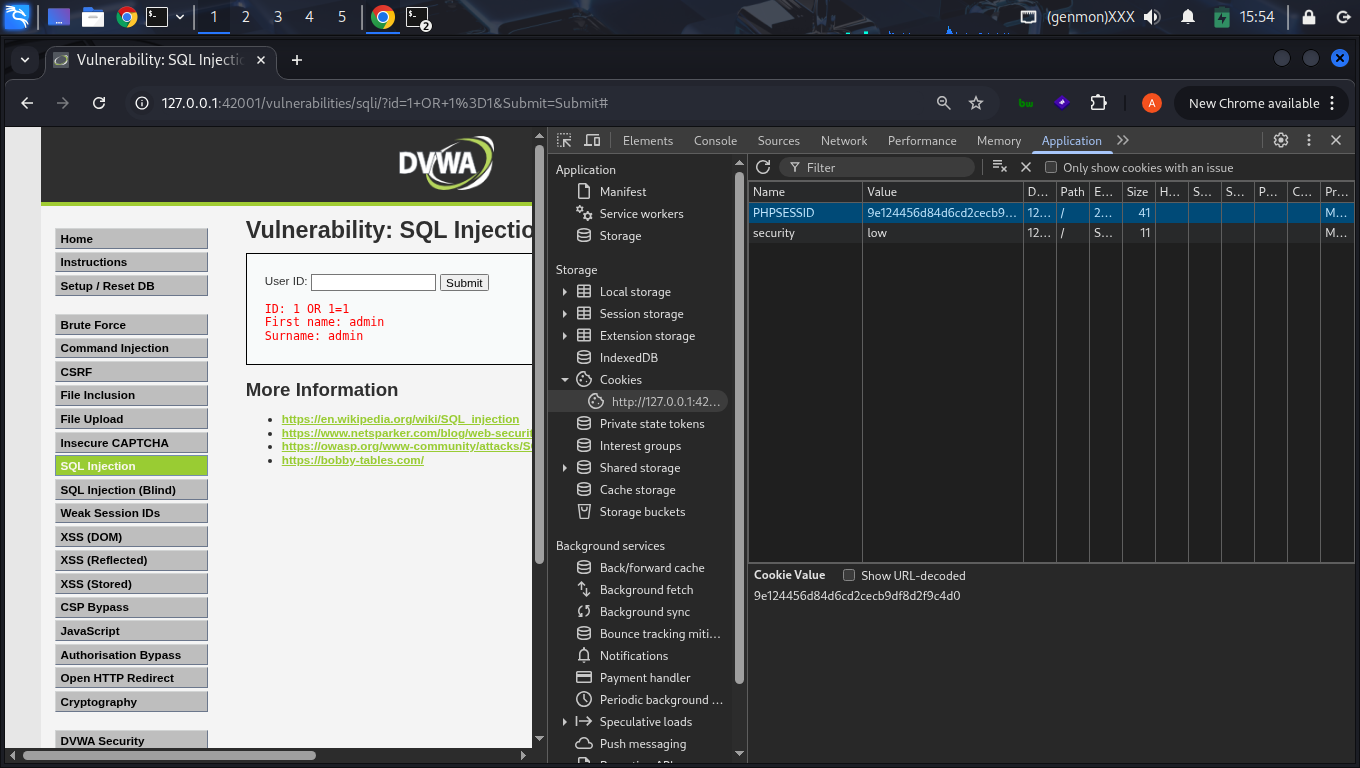Image resolution: width=1360 pixels, height=768 pixels.
Task: Click the refresh cookies icon
Action: pyautogui.click(x=763, y=167)
